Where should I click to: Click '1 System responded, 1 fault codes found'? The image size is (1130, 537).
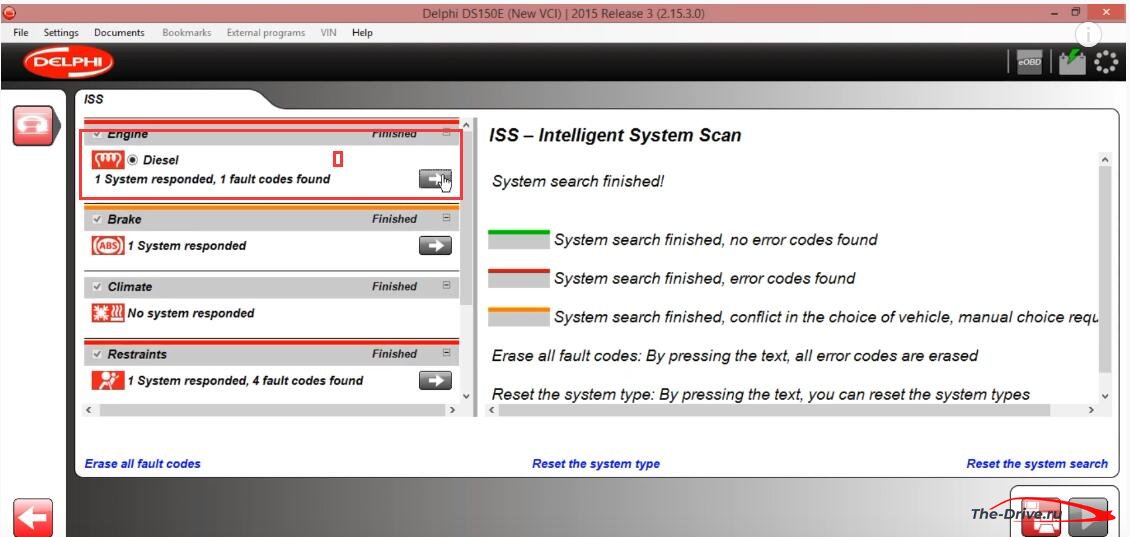click(x=213, y=179)
